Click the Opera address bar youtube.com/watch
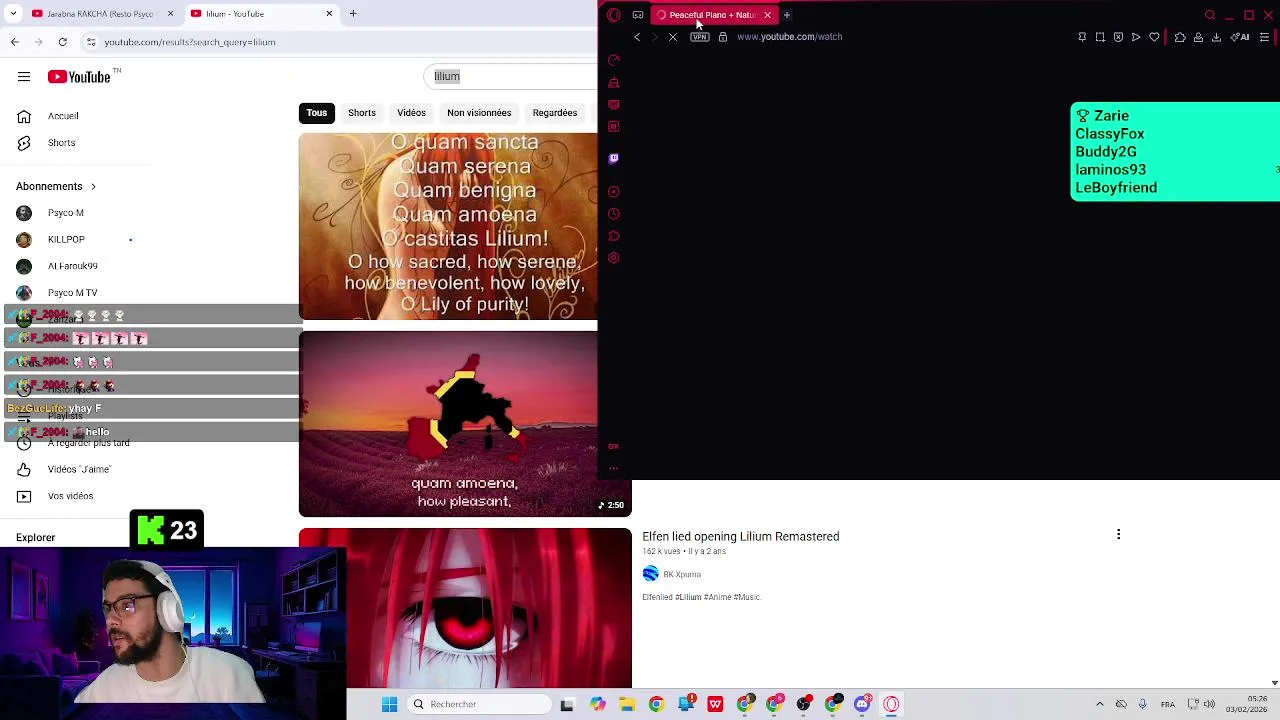 point(790,37)
